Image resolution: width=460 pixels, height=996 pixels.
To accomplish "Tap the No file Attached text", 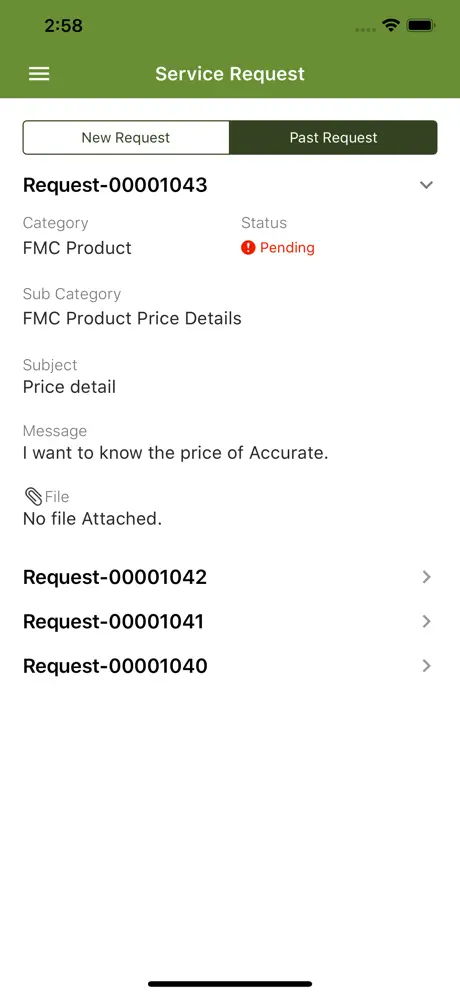I will pos(93,519).
